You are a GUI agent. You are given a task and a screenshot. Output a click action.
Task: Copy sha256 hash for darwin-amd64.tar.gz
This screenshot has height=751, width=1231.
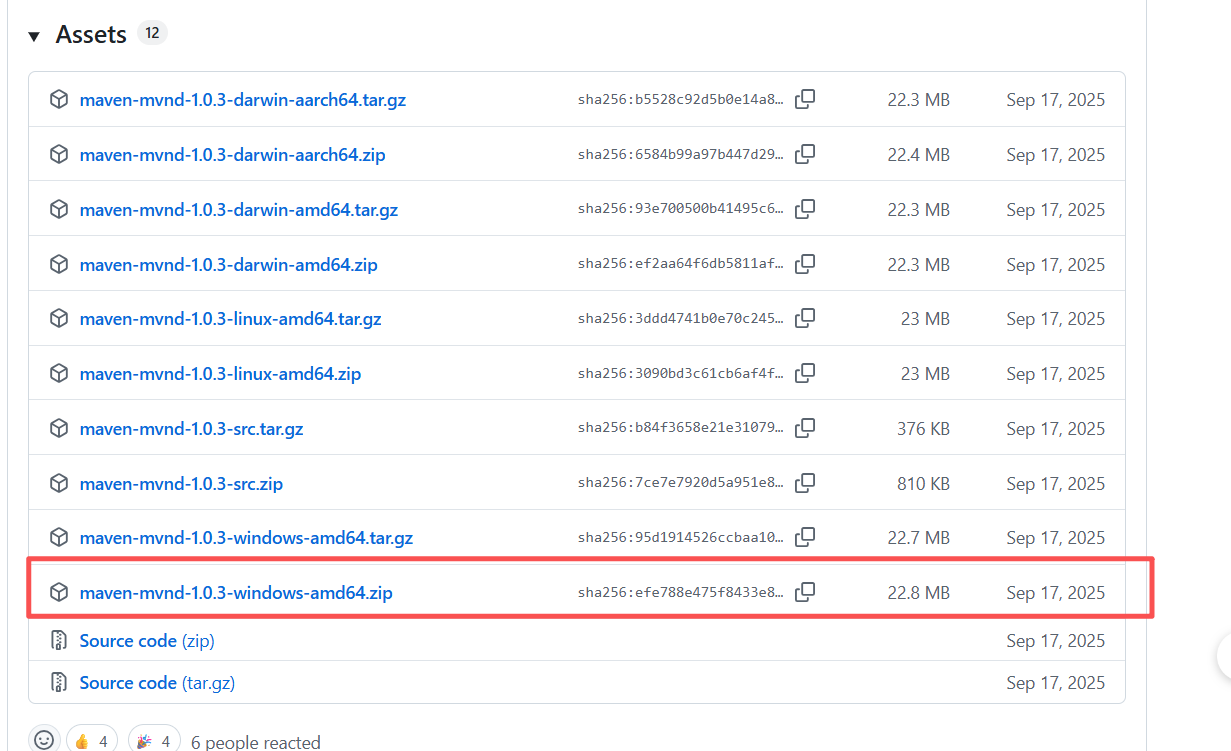[x=805, y=209]
